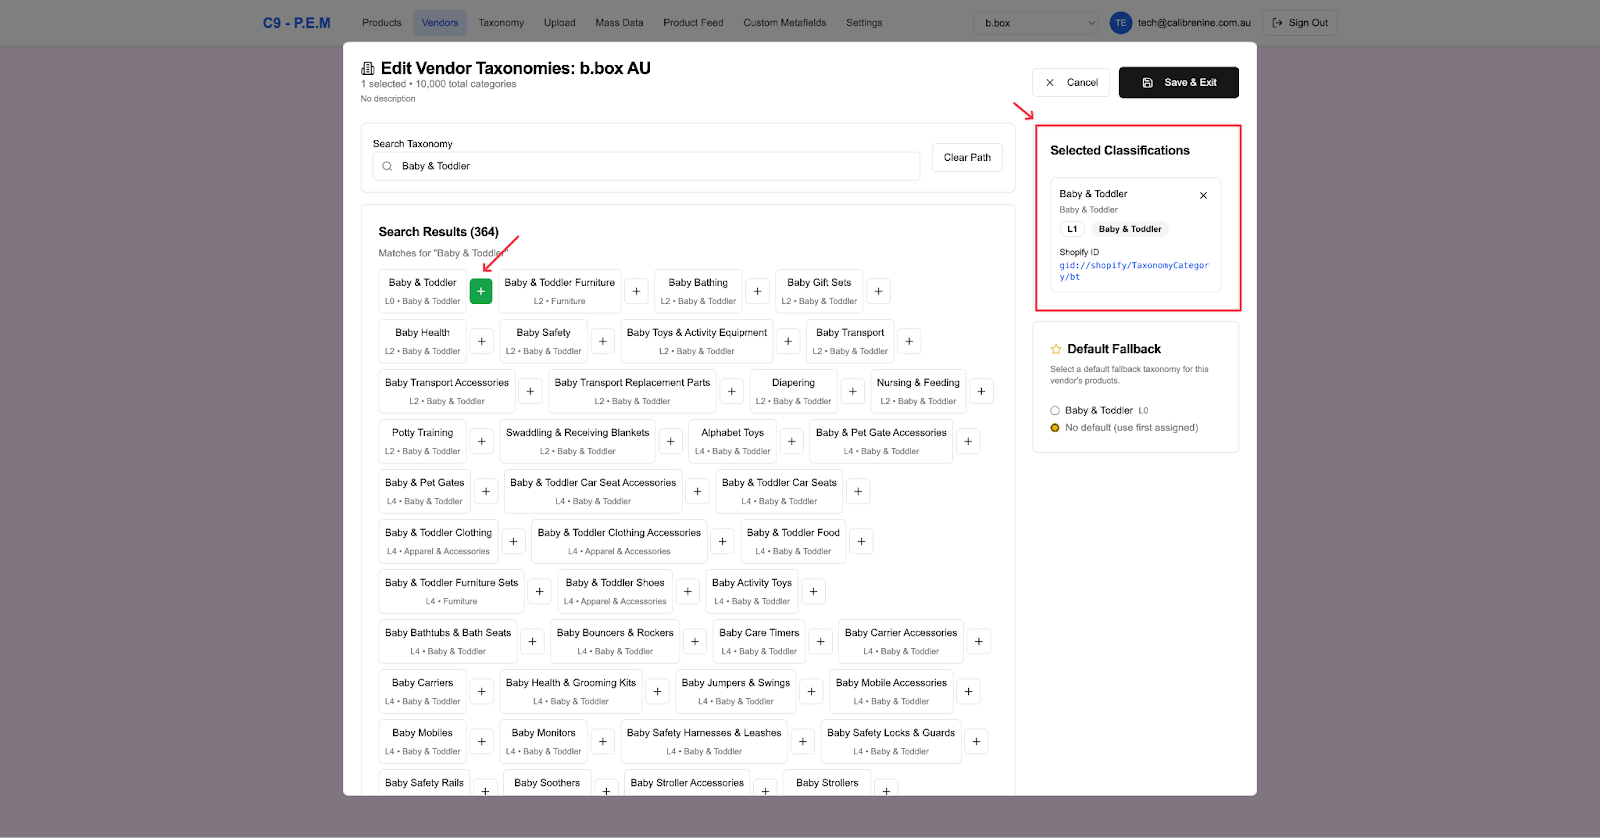Image resolution: width=1600 pixels, height=838 pixels.
Task: Click the Clear Path button
Action: click(x=967, y=158)
